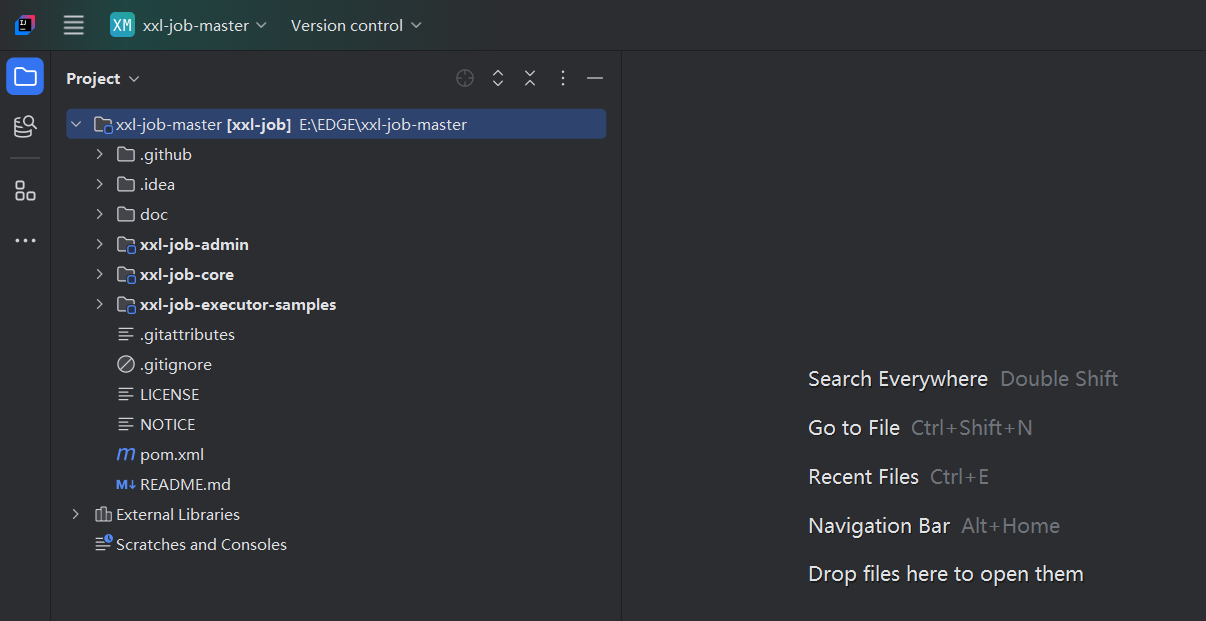Select xxl-job-executor-samples module row
1206x621 pixels.
(x=336, y=305)
